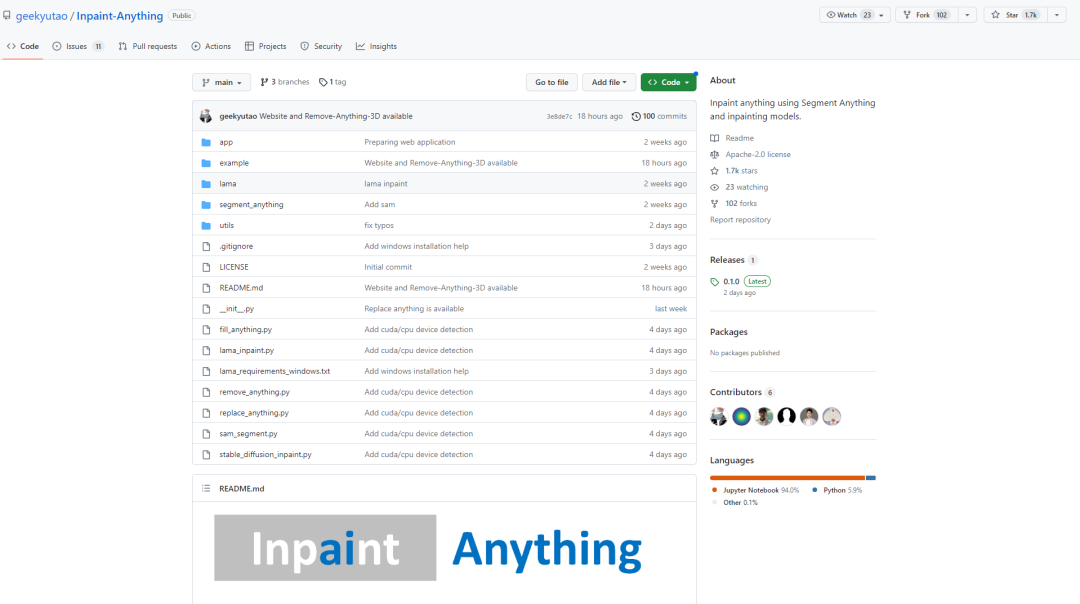Image resolution: width=1080 pixels, height=604 pixels.
Task: Click the segment_anything folder icon
Action: [206, 205]
